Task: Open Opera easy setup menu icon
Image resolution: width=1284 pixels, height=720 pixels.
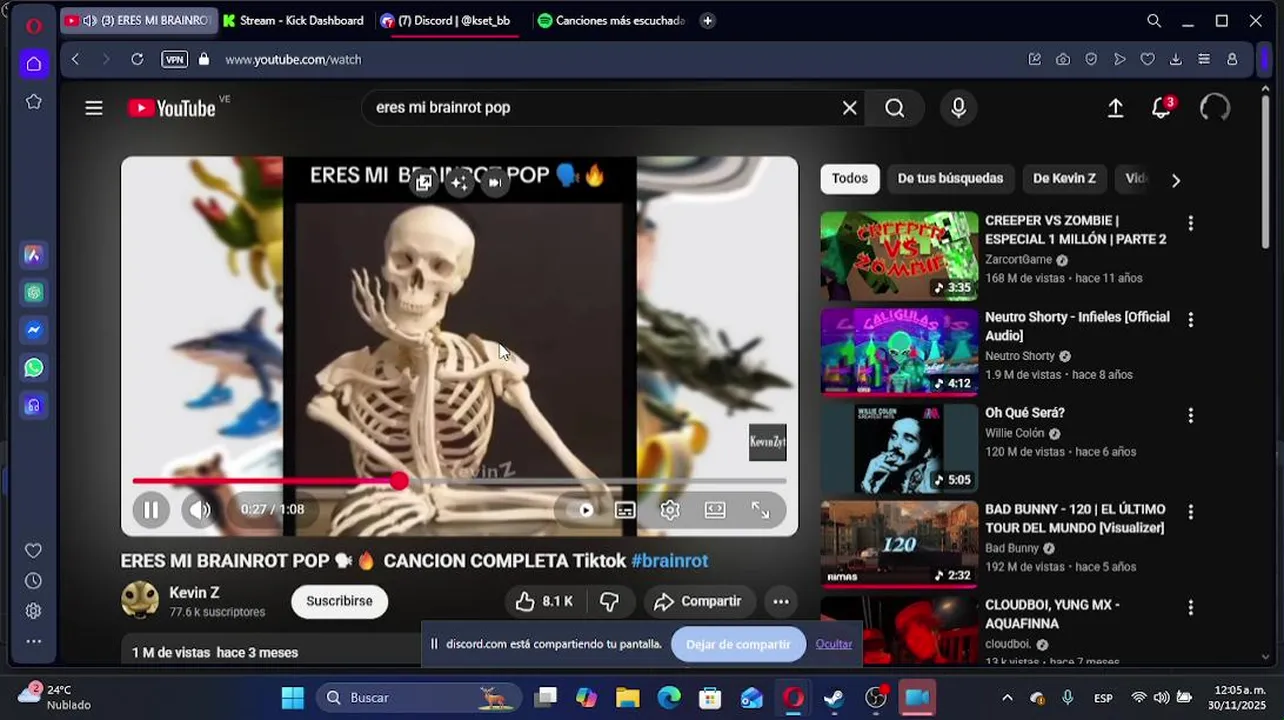Action: (1204, 59)
